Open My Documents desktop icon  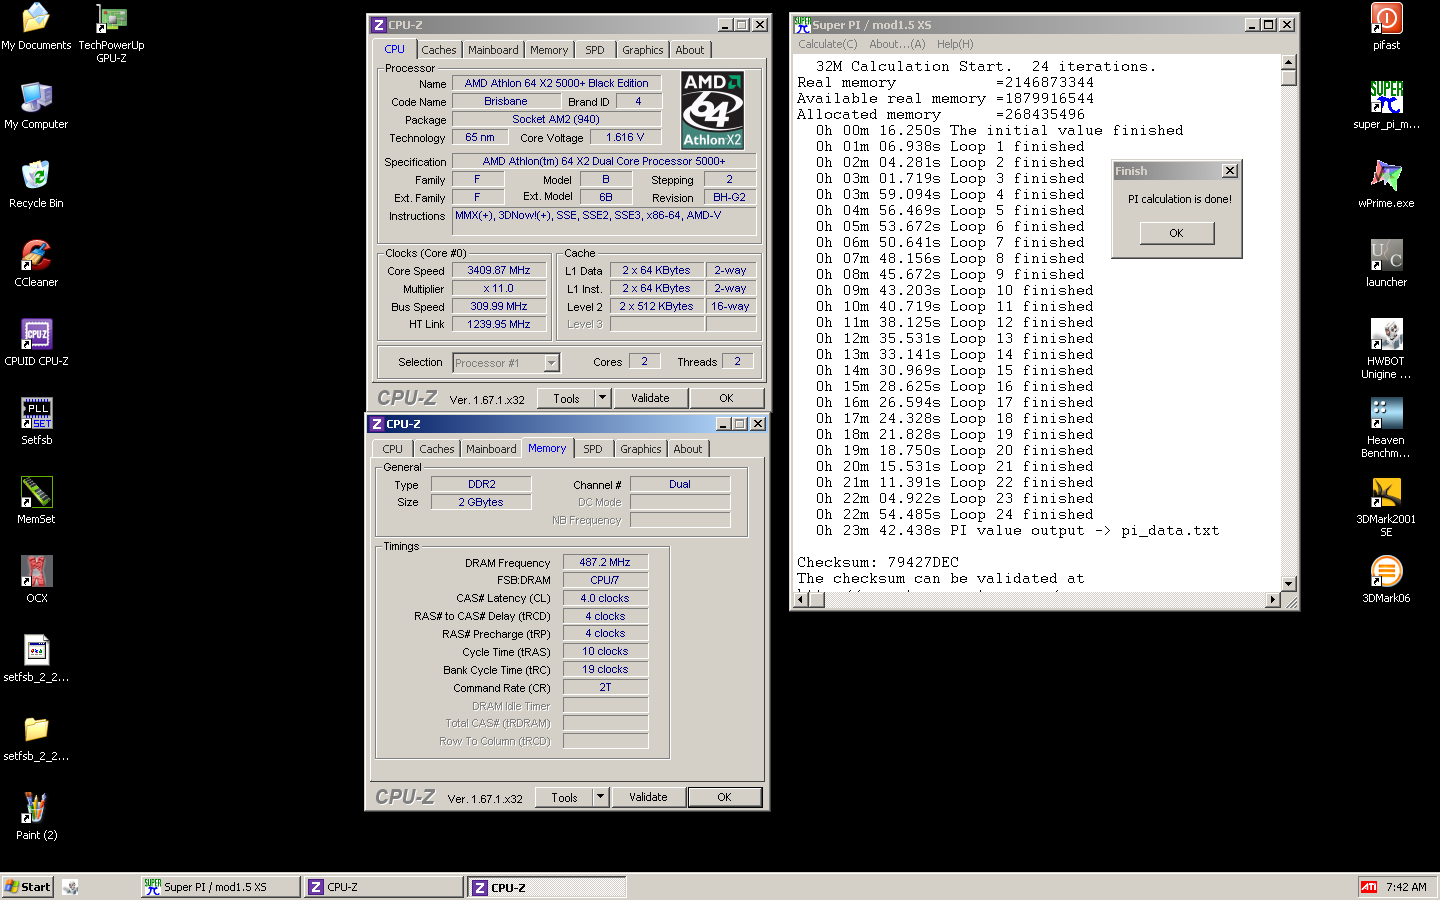pyautogui.click(x=36, y=27)
